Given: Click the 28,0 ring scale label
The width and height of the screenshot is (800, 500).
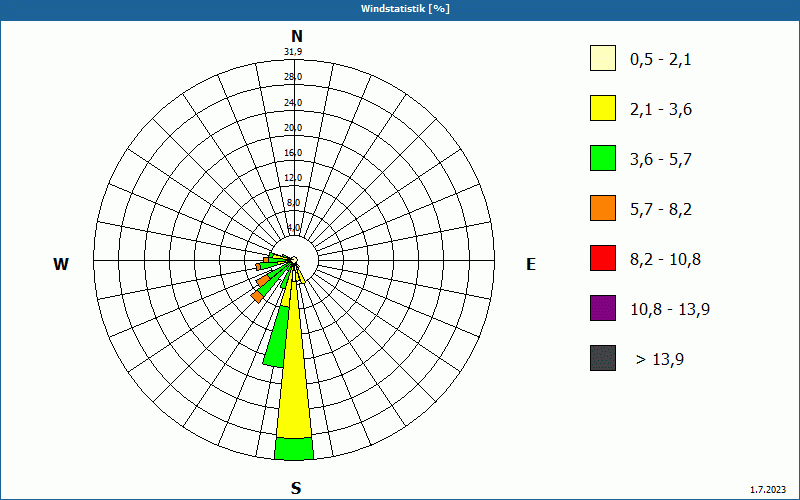Looking at the screenshot, I should pyautogui.click(x=293, y=77).
